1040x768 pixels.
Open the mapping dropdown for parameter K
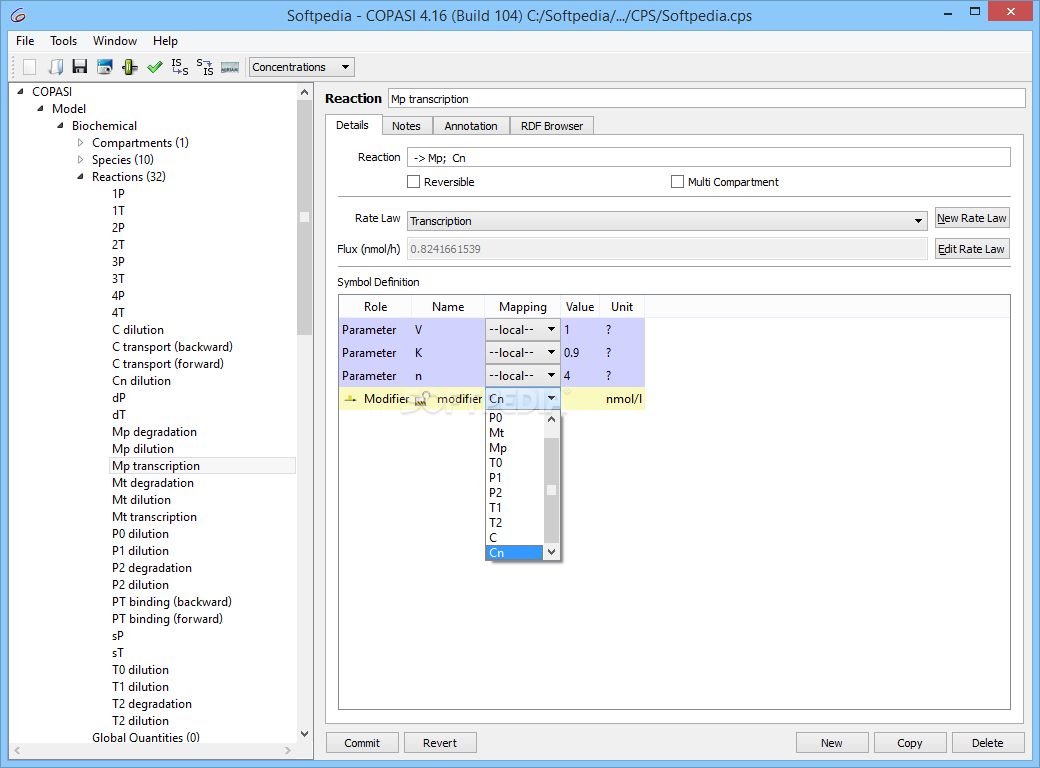pyautogui.click(x=523, y=353)
